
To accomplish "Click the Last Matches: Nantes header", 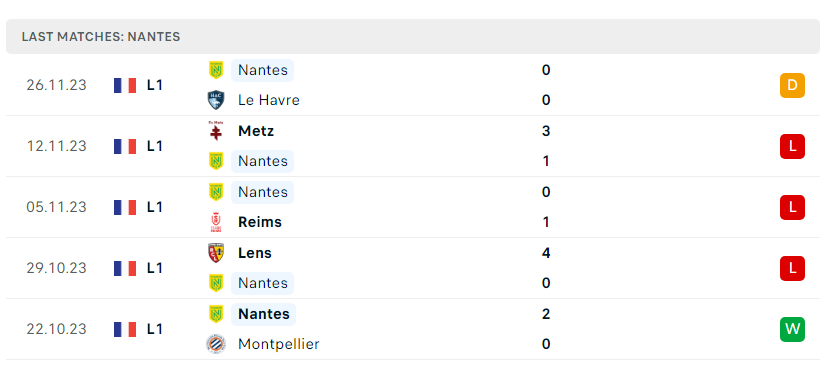I will point(101,37).
